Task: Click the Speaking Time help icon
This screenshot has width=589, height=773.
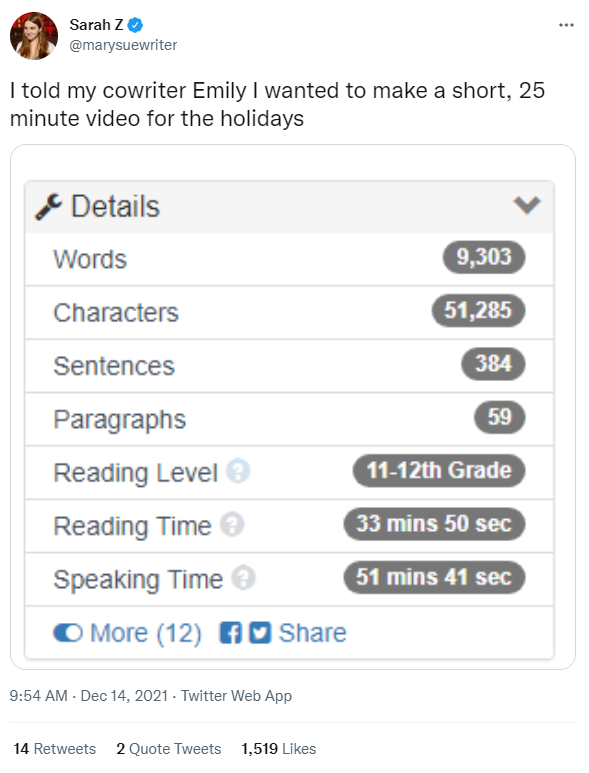Action: pyautogui.click(x=243, y=577)
